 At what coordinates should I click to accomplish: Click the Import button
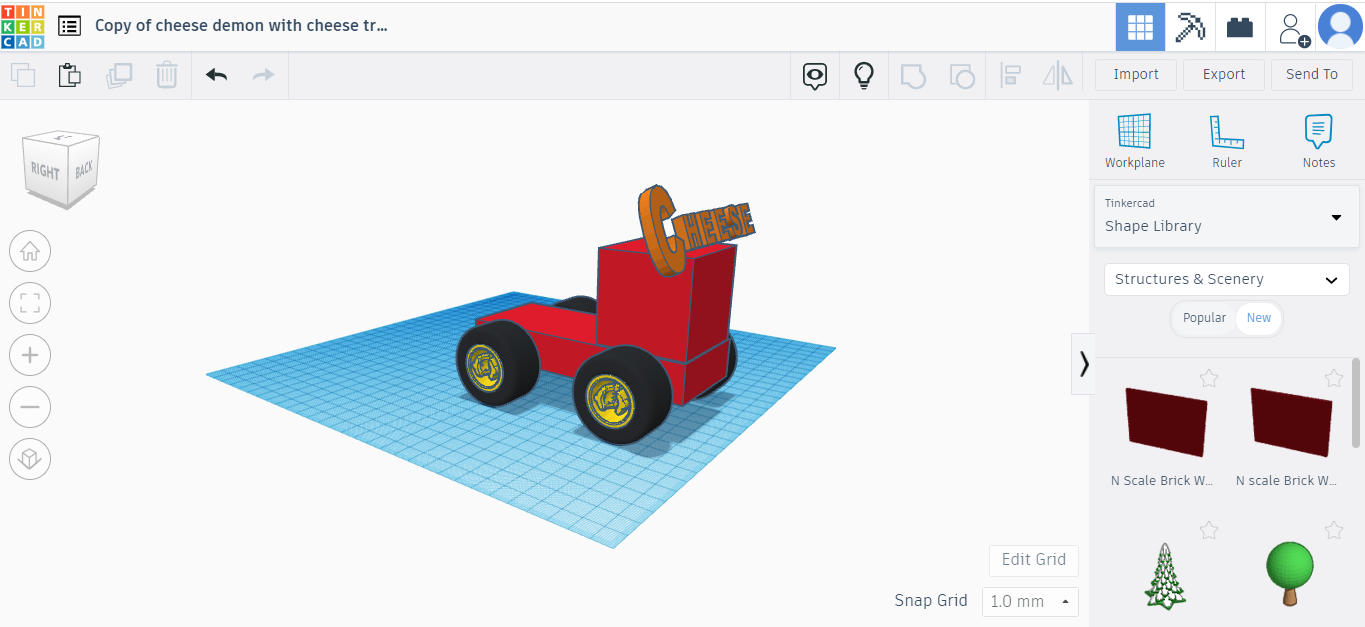[x=1136, y=74]
